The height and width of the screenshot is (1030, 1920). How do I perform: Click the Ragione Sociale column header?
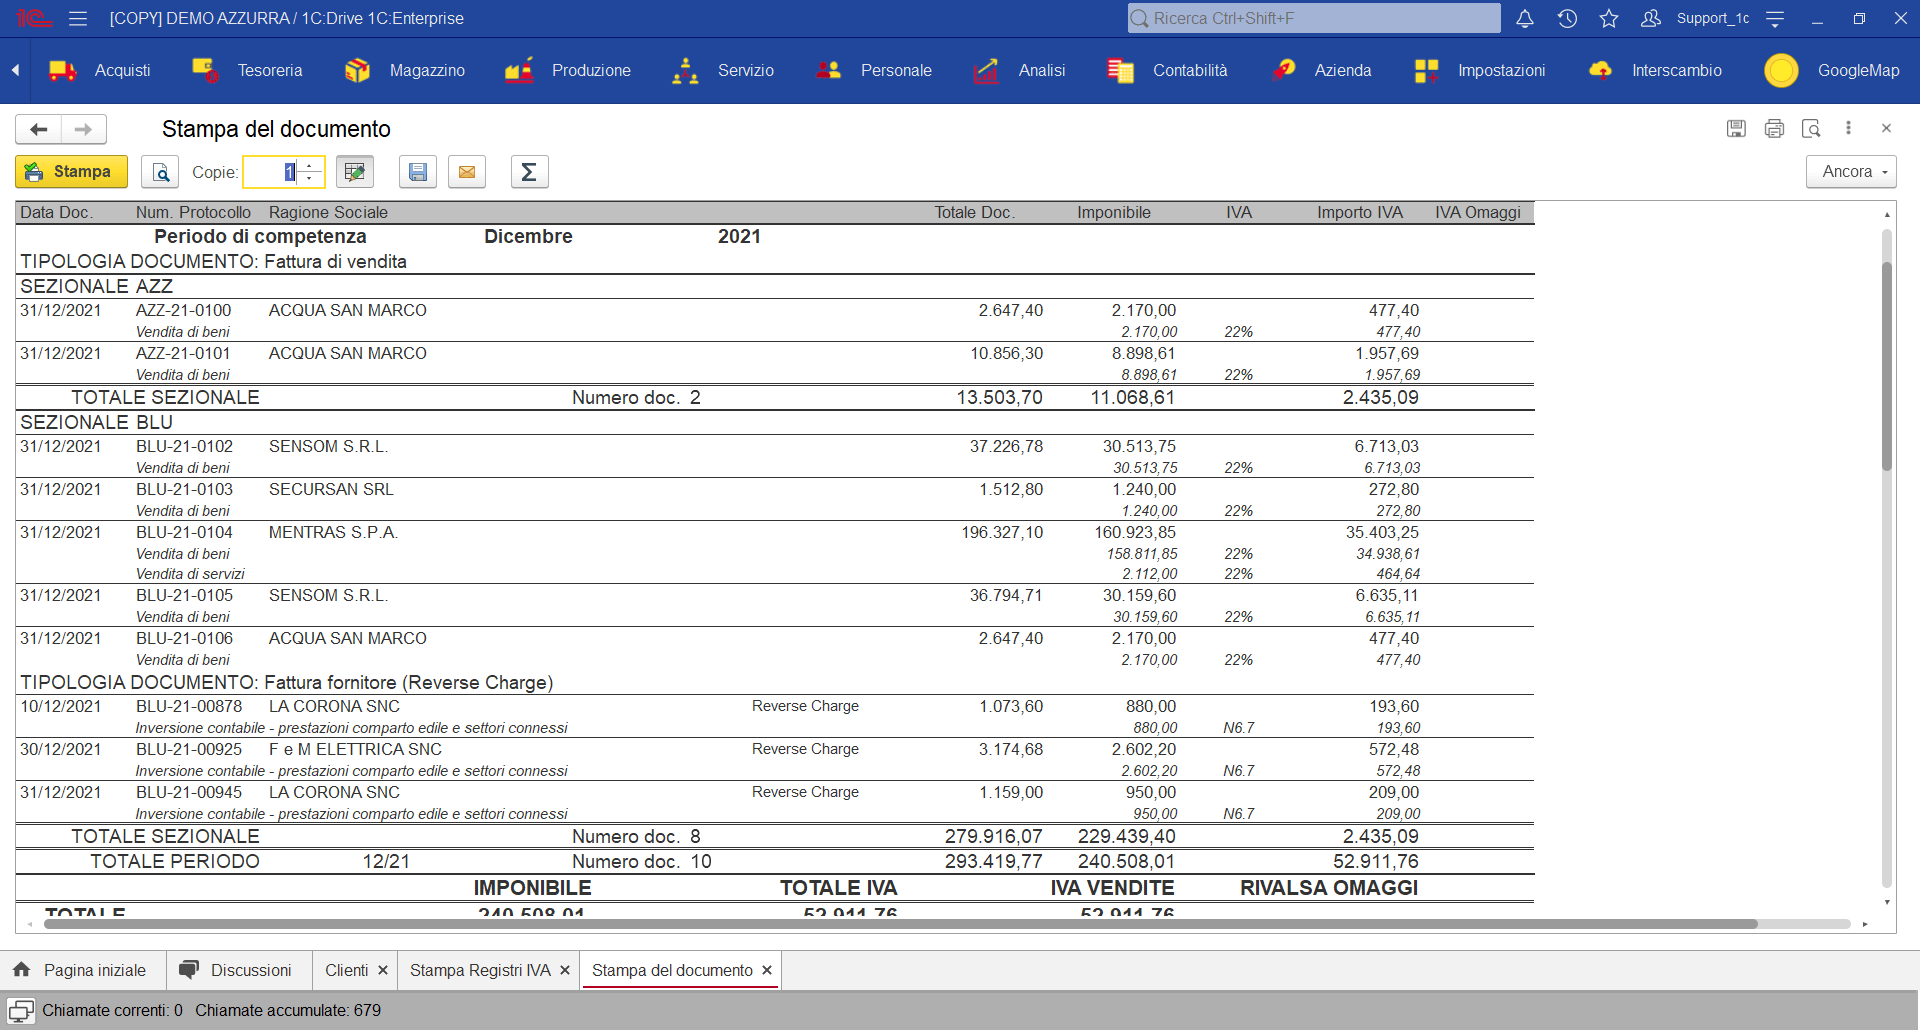tap(328, 212)
